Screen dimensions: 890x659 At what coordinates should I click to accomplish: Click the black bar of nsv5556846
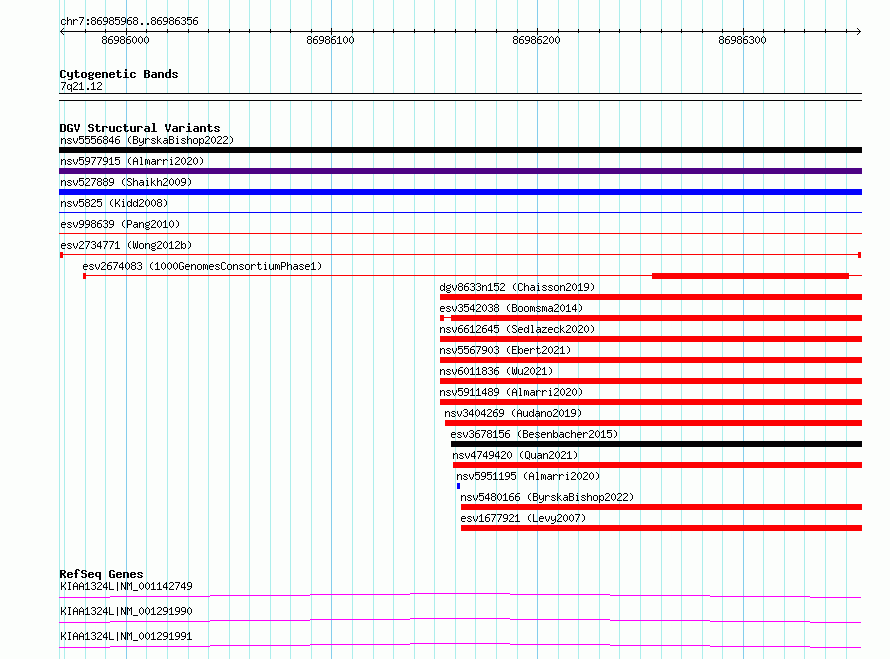(460, 150)
